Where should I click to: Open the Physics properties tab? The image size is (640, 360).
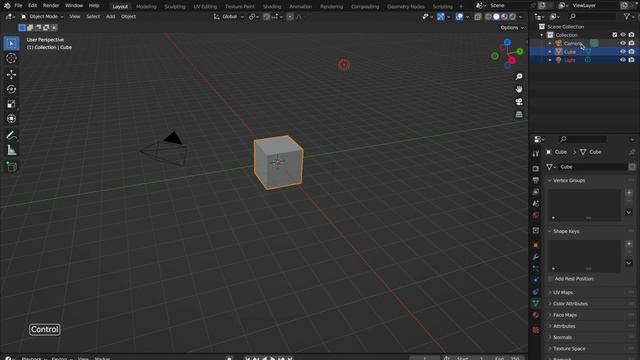[536, 280]
